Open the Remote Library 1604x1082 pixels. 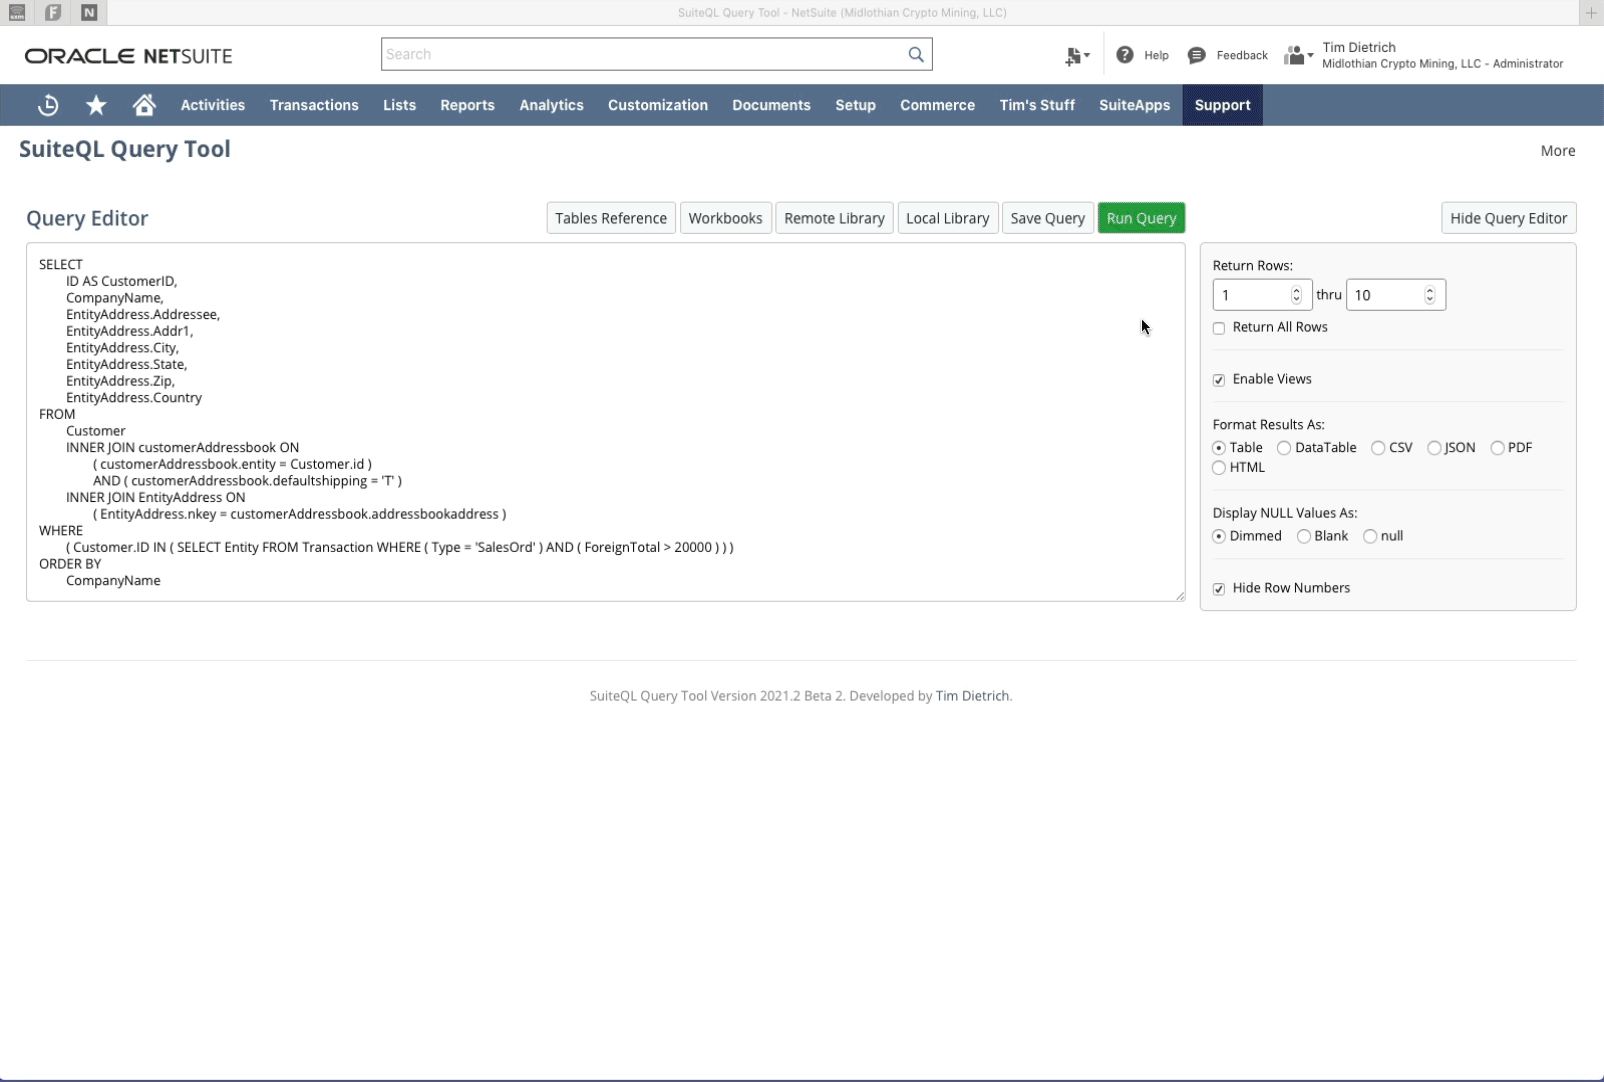[834, 218]
